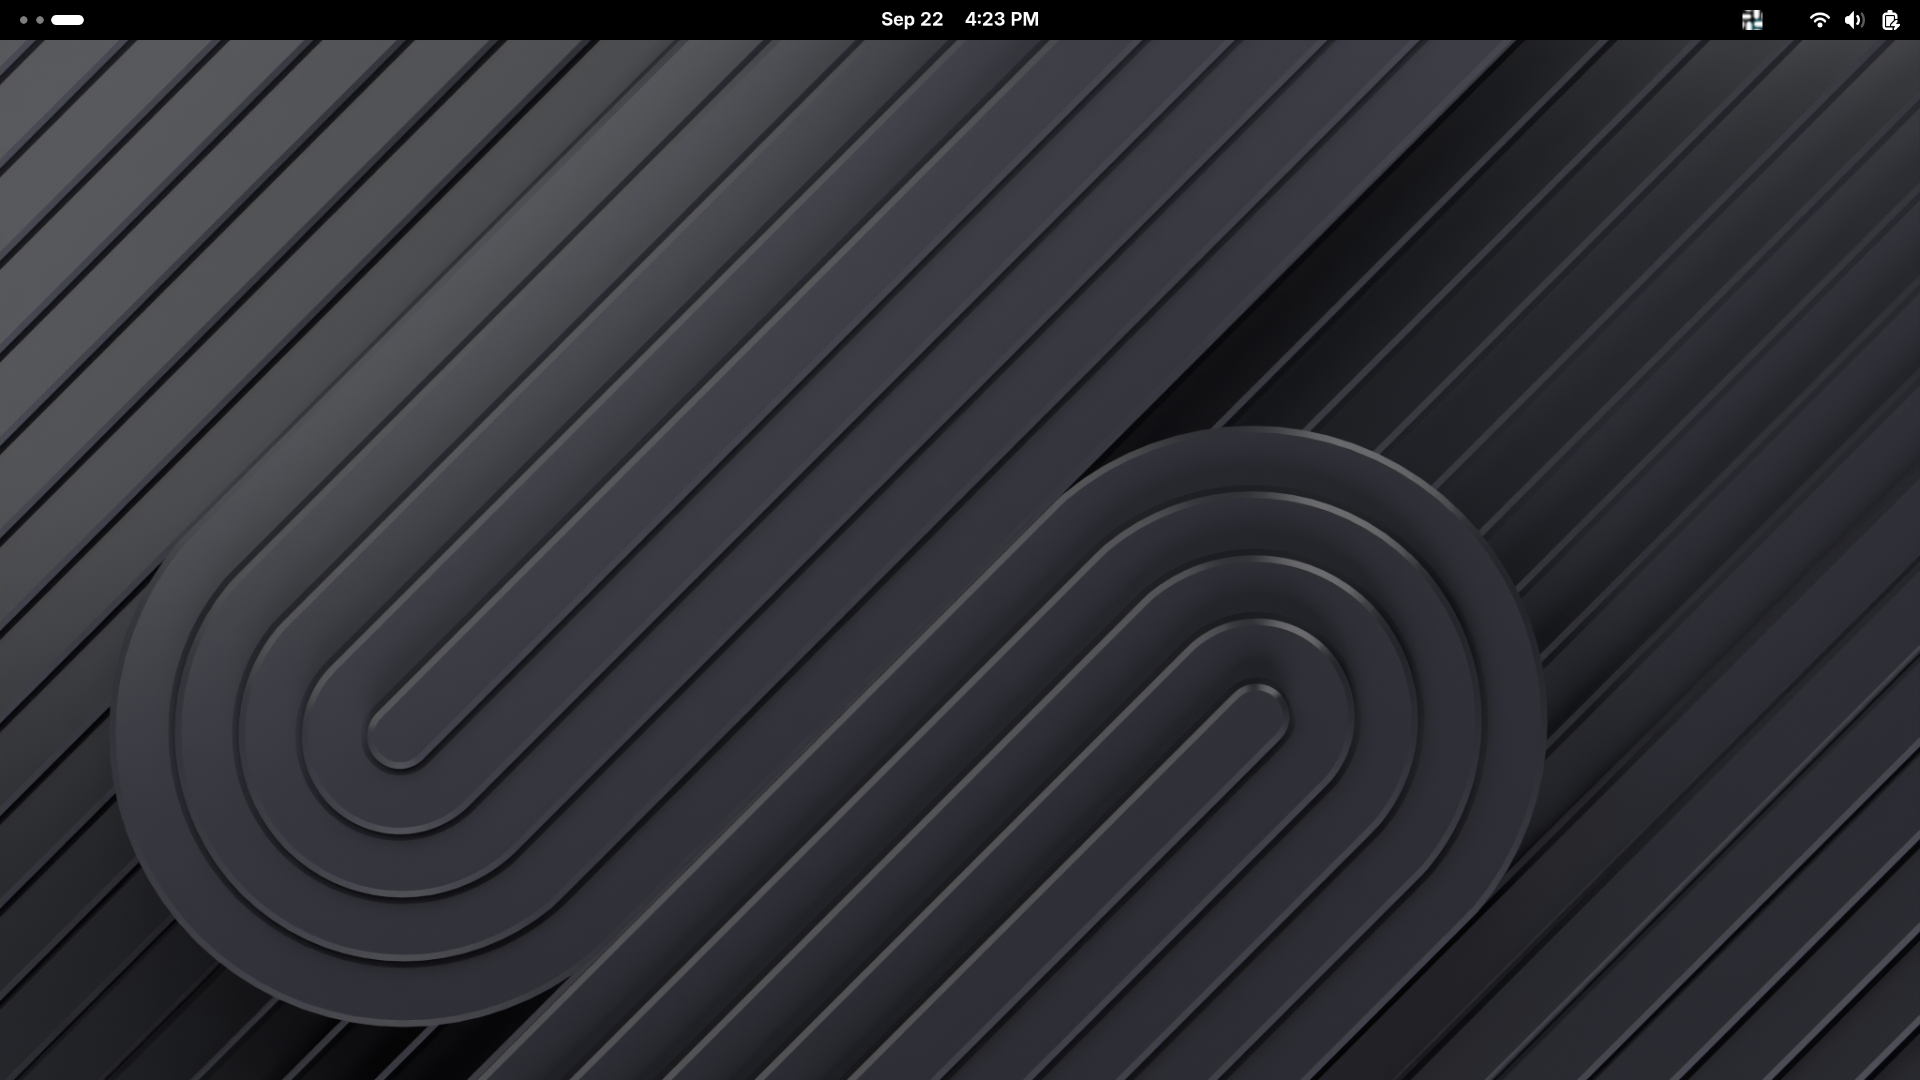Click the 4:23 PM clock
1920x1080 pixels.
[x=1001, y=20]
